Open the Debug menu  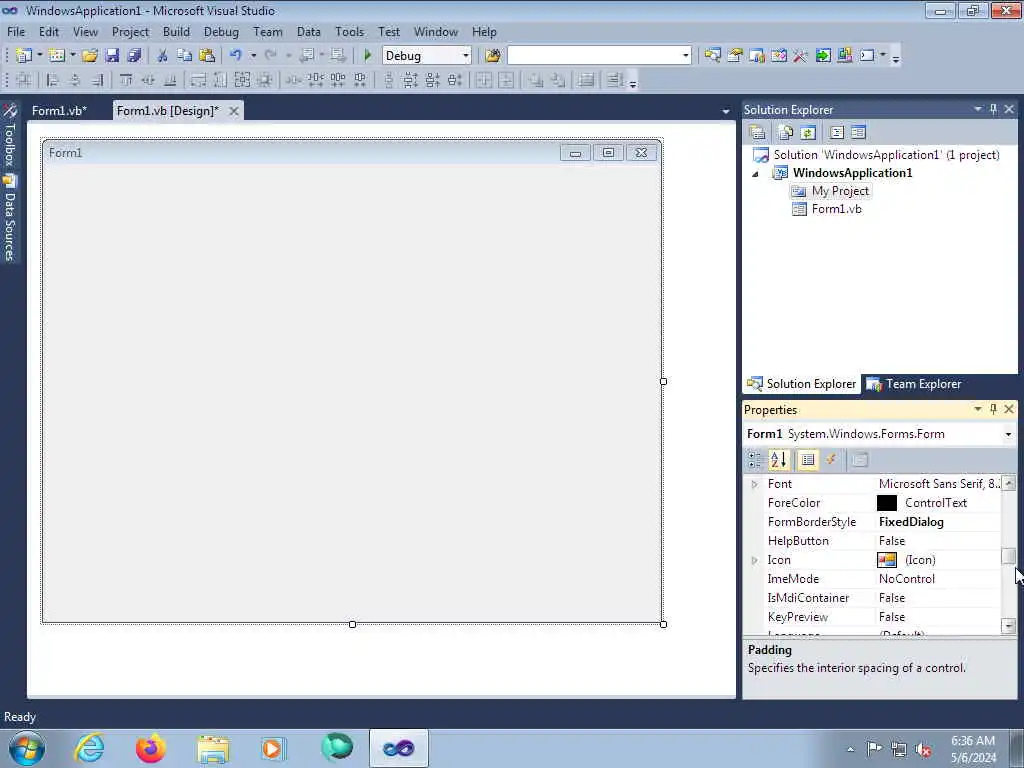point(221,31)
